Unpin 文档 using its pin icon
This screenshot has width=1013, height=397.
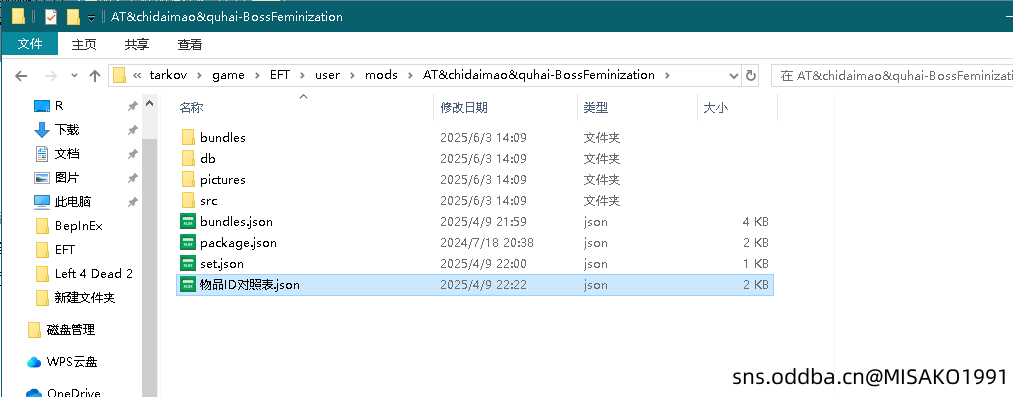pyautogui.click(x=132, y=154)
